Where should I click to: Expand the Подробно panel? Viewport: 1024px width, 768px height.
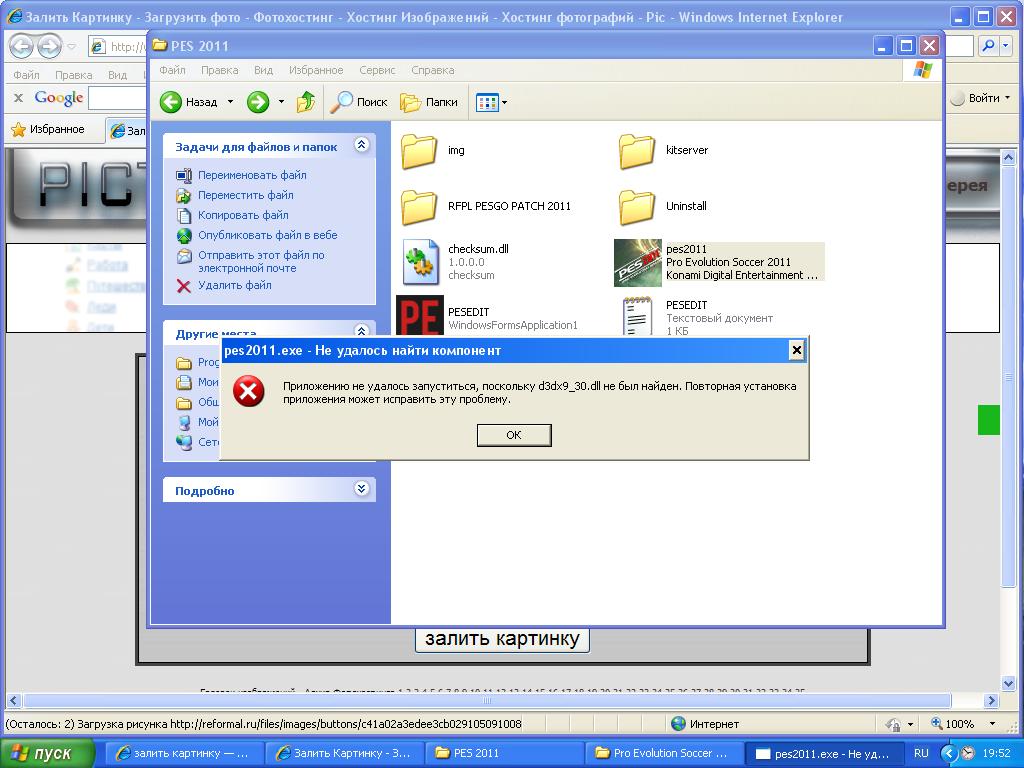click(361, 488)
